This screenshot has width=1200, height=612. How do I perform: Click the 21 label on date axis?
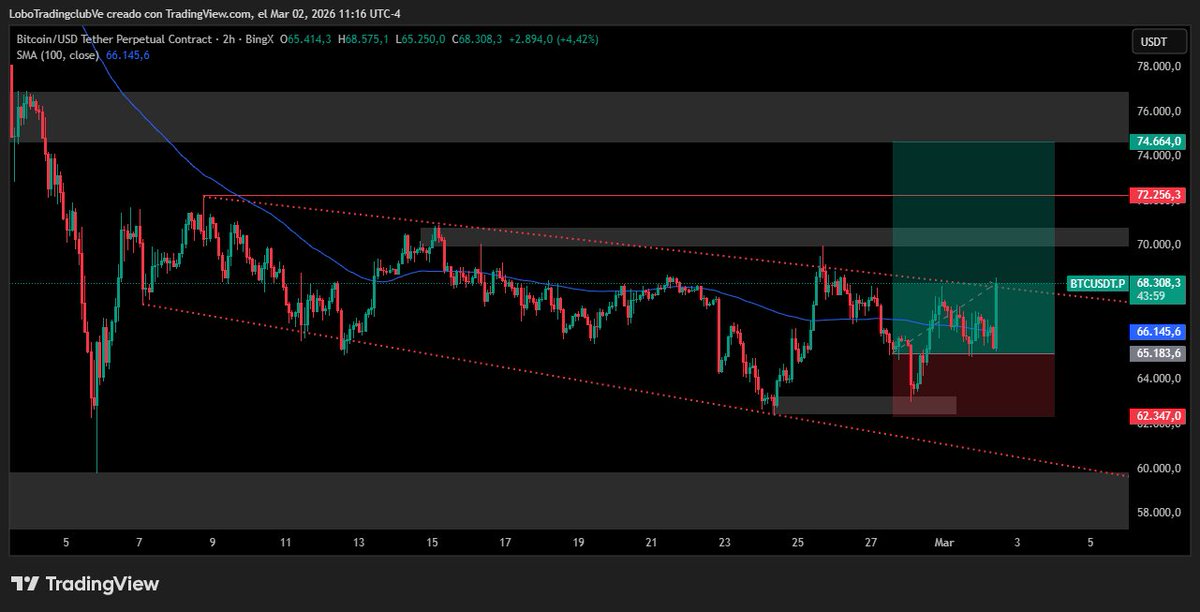(651, 543)
